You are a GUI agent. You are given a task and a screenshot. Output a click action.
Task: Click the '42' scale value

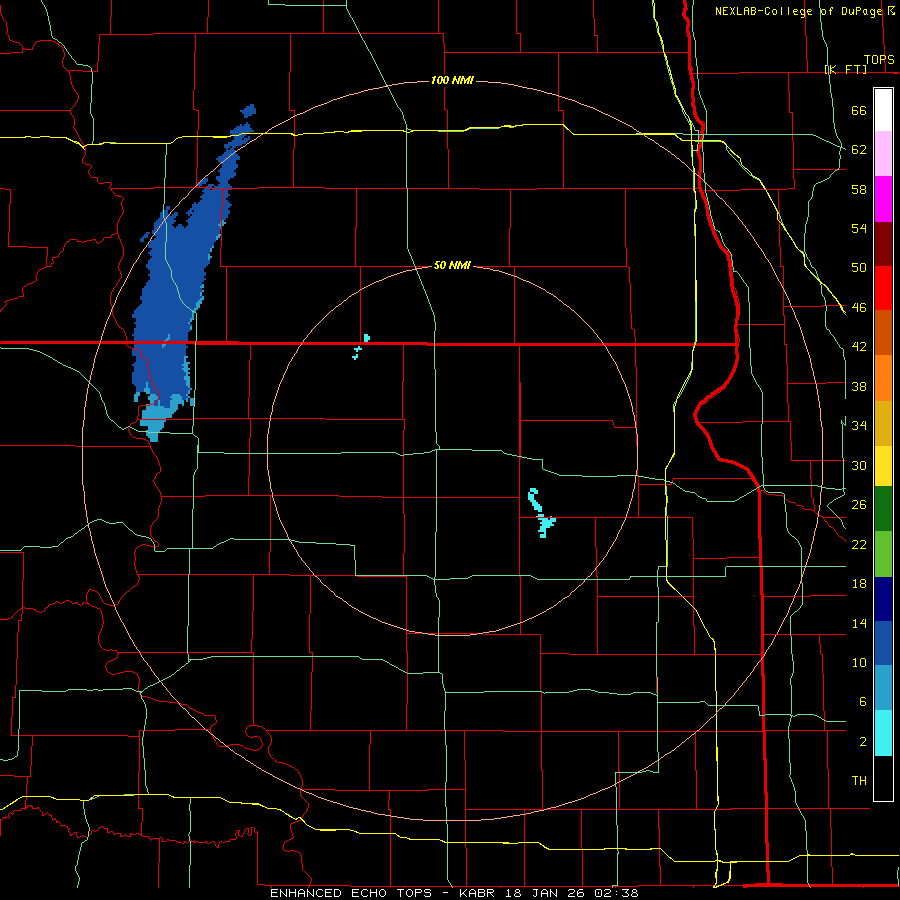859,347
